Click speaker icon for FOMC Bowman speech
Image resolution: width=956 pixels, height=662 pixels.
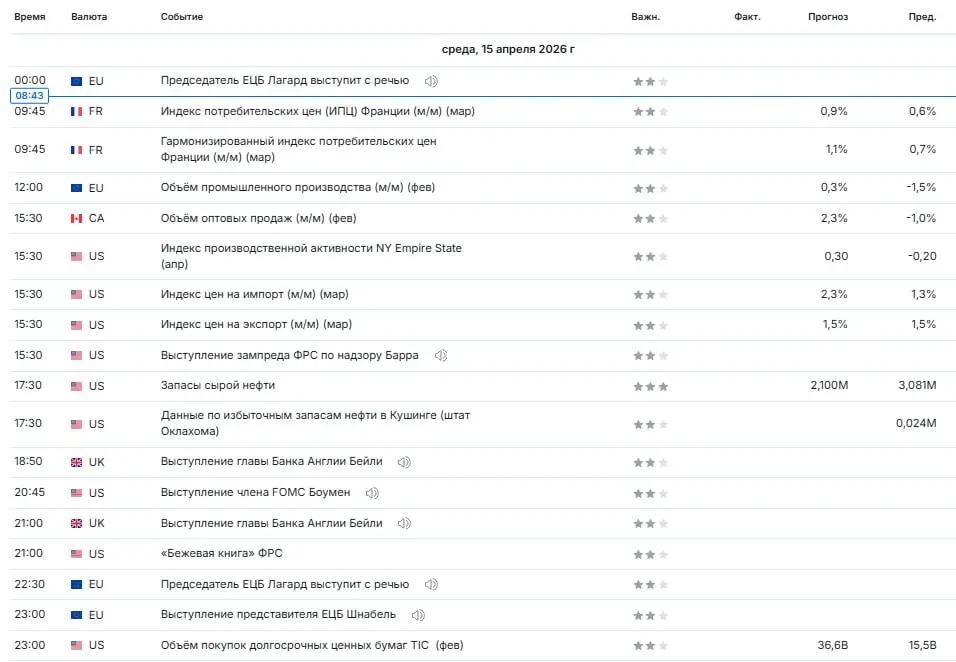pyautogui.click(x=372, y=493)
